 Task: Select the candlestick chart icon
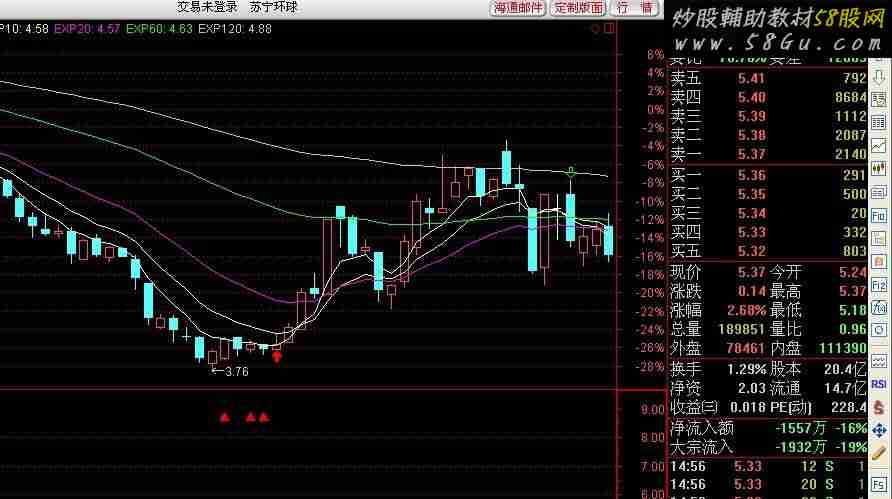[879, 168]
